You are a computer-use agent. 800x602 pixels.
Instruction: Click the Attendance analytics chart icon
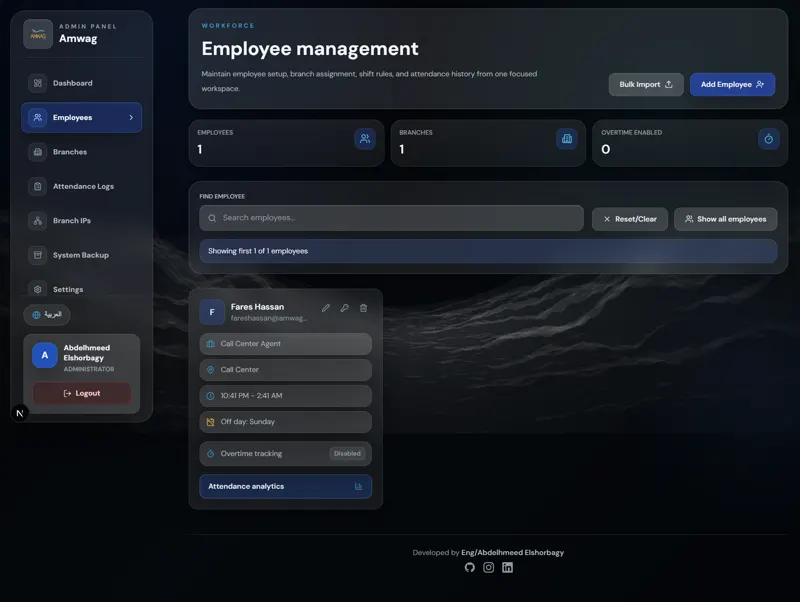359,487
